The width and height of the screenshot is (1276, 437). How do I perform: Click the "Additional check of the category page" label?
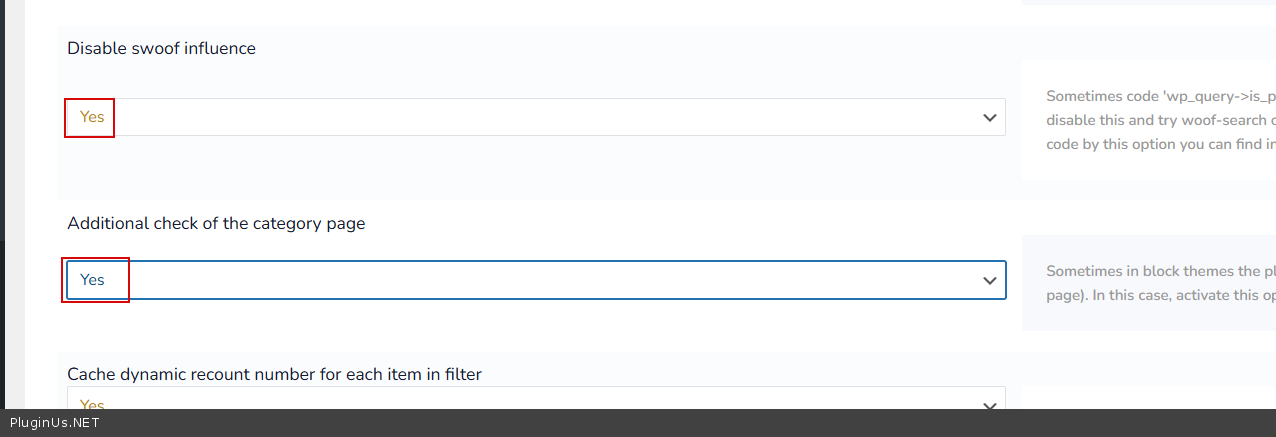tap(216, 223)
